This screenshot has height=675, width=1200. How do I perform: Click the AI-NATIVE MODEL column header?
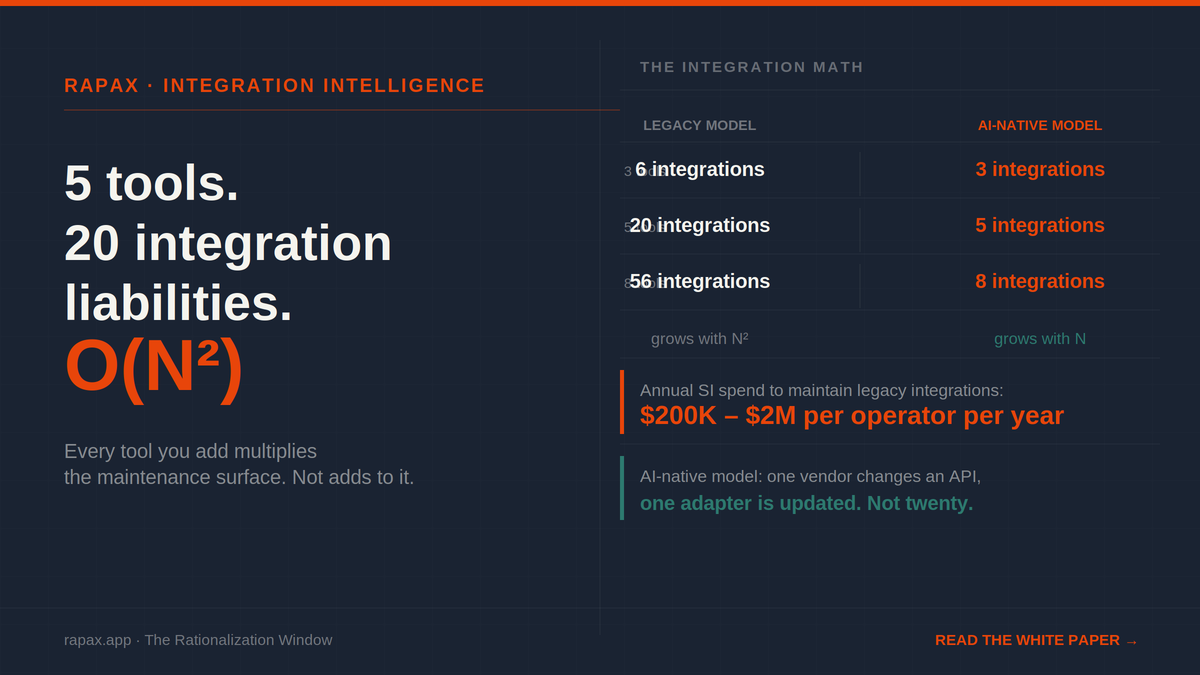1040,125
